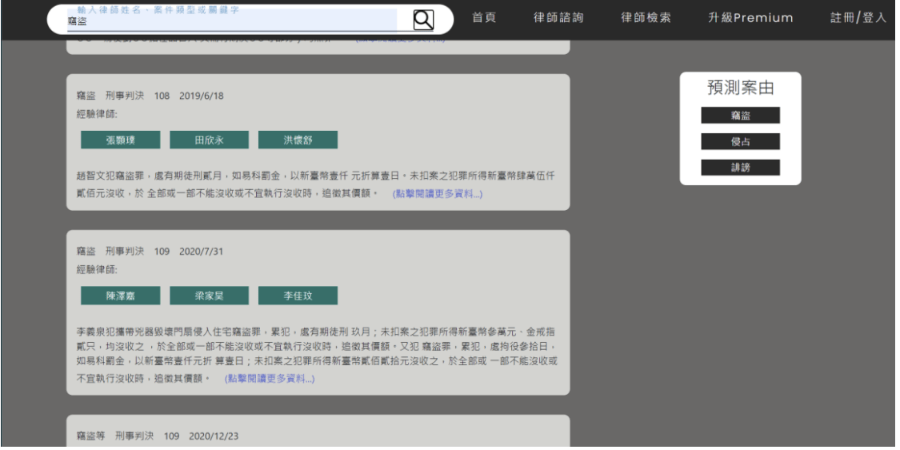
Task: Select 升級Premium in the top bar
Action: (x=751, y=18)
